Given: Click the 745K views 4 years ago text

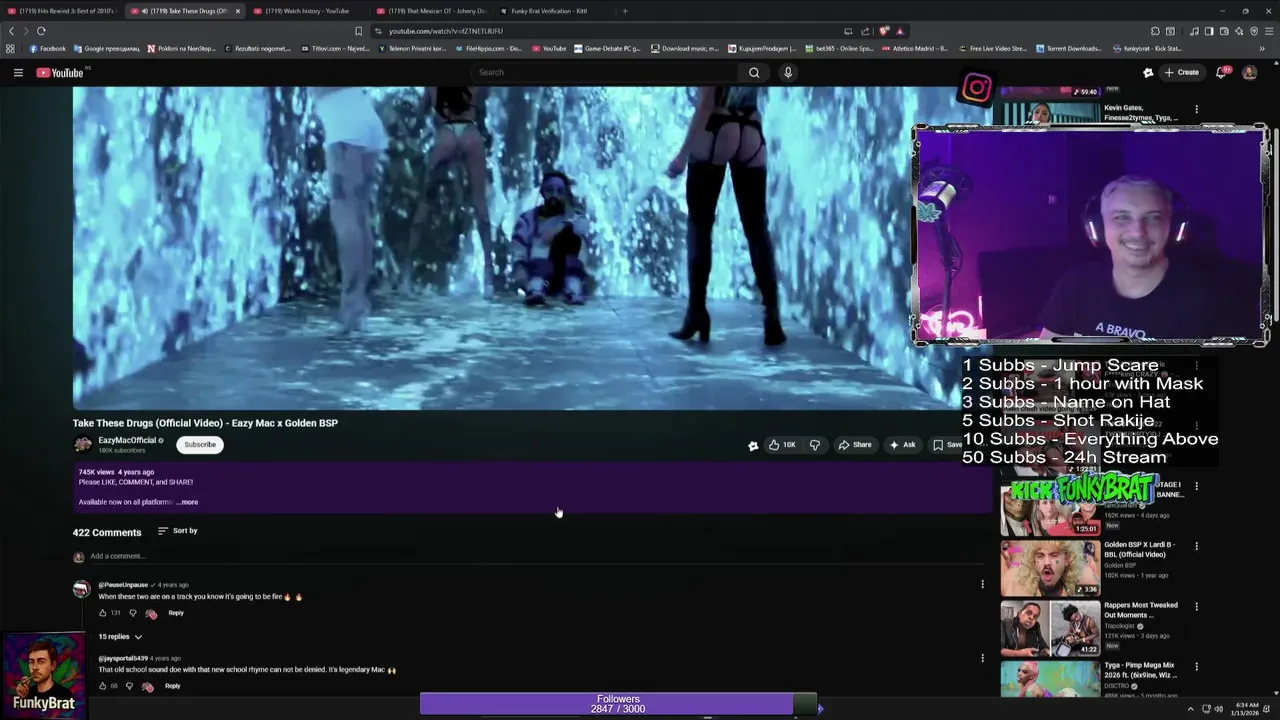Looking at the screenshot, I should (117, 472).
